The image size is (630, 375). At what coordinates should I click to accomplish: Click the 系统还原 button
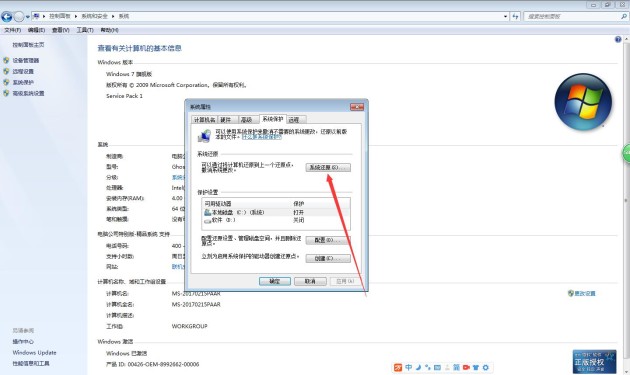(328, 167)
